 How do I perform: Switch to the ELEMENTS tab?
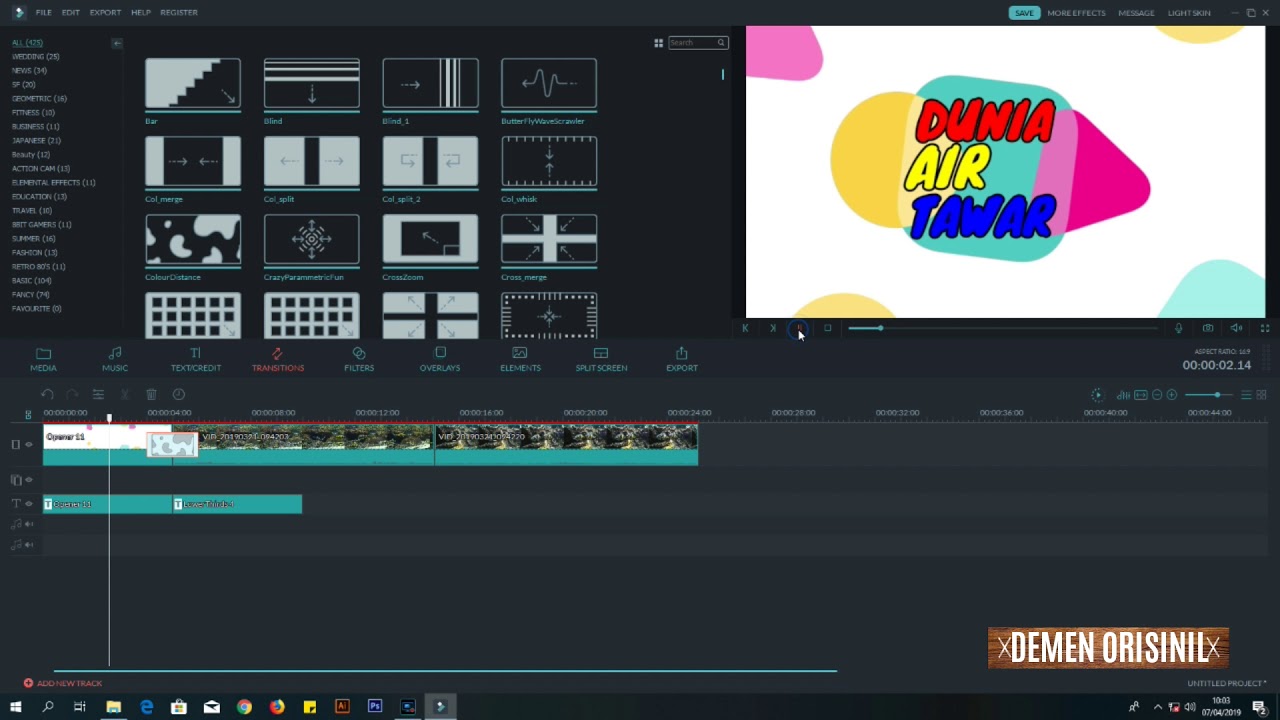click(520, 360)
